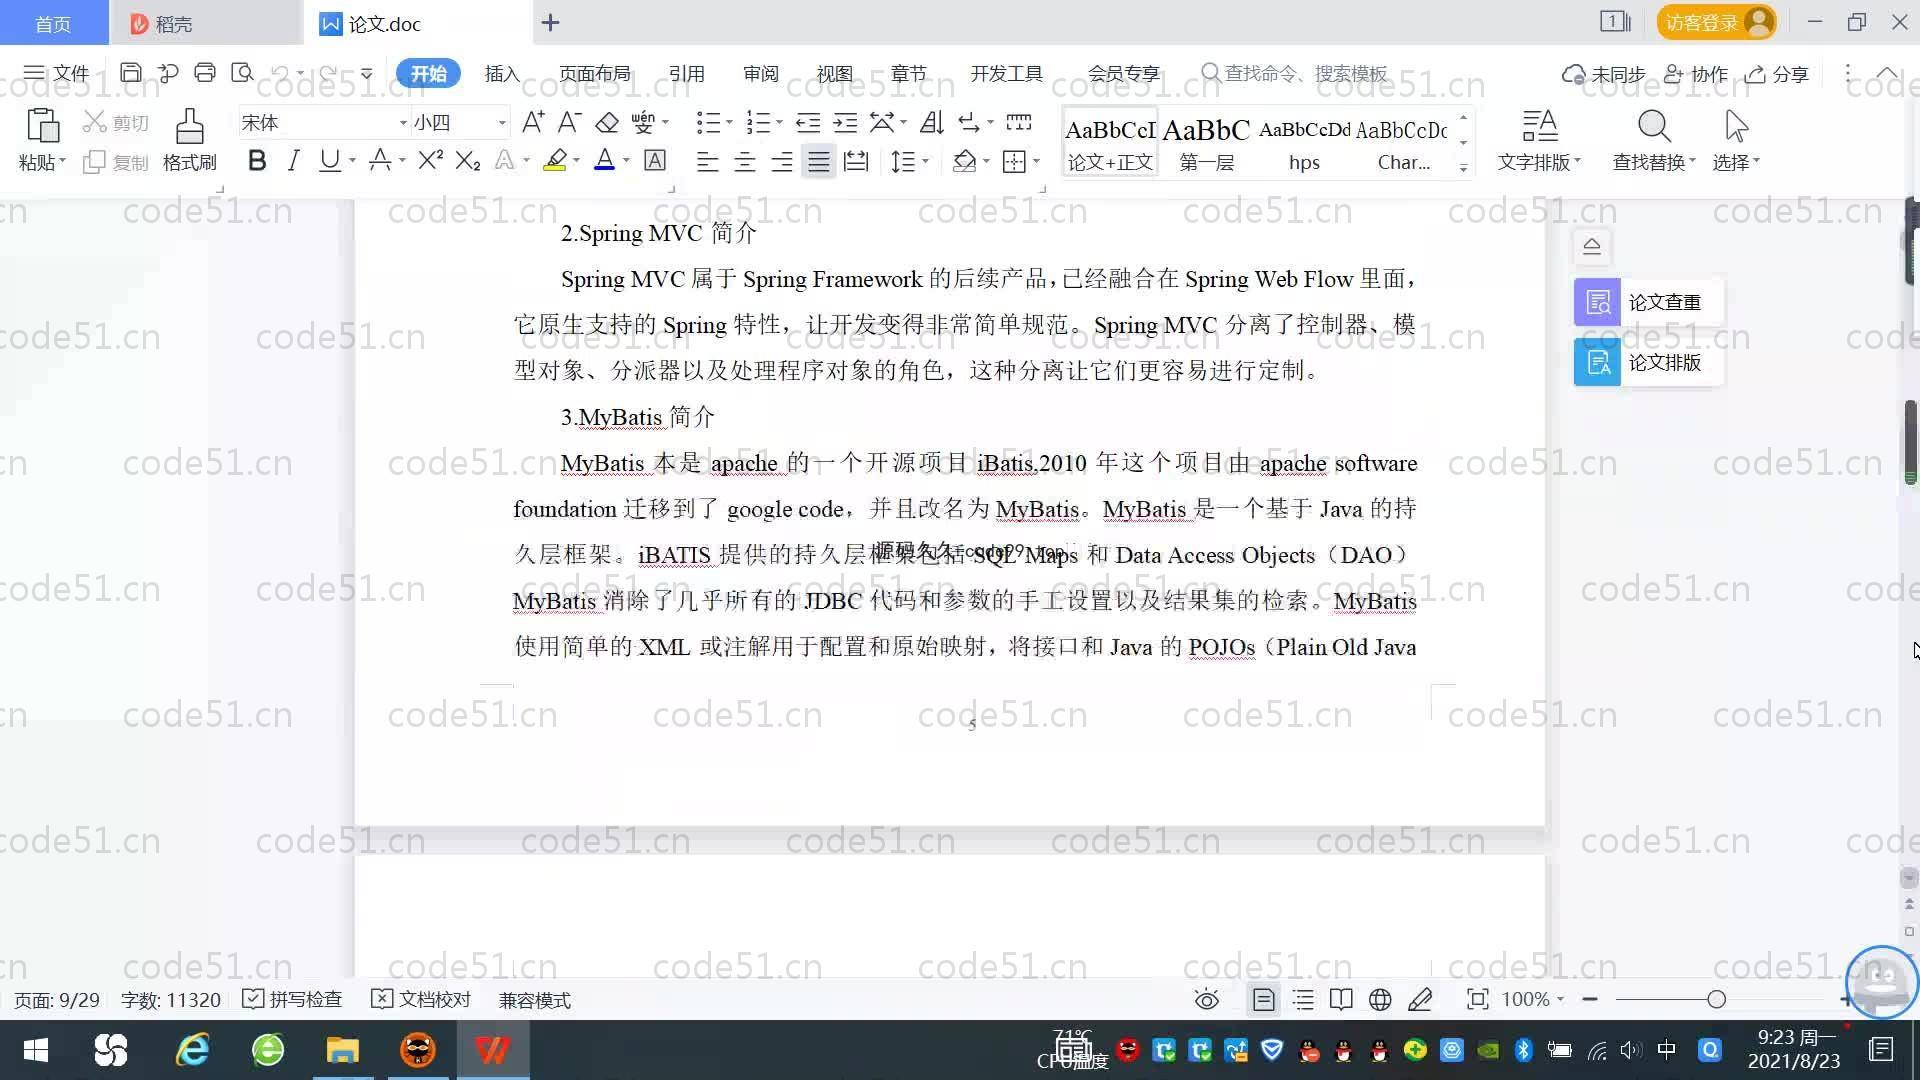Open the 插入 ribbon tab
Screen dimensions: 1920x1080
pyautogui.click(x=502, y=73)
